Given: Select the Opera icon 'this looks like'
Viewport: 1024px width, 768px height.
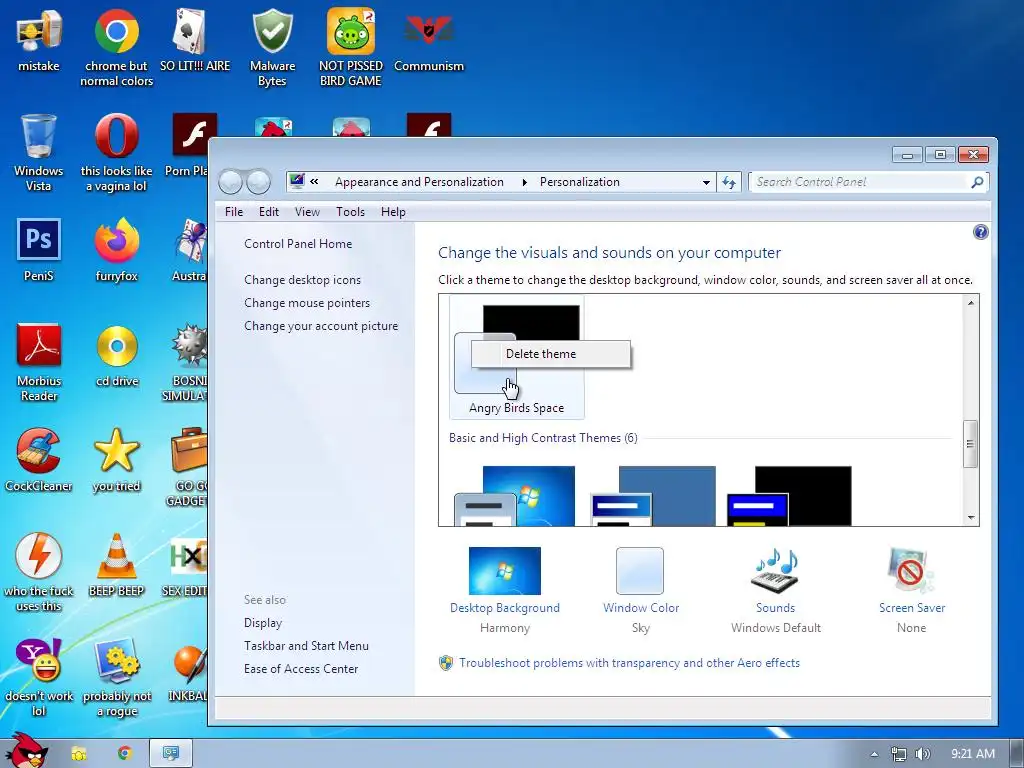Looking at the screenshot, I should click(116, 153).
